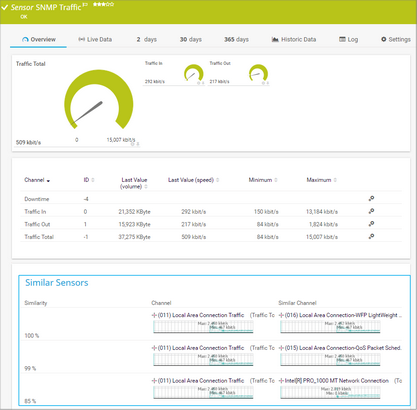Viewport: 417px width, 410px height.
Task: Open settings icon for Downtime channel
Action: click(x=371, y=199)
